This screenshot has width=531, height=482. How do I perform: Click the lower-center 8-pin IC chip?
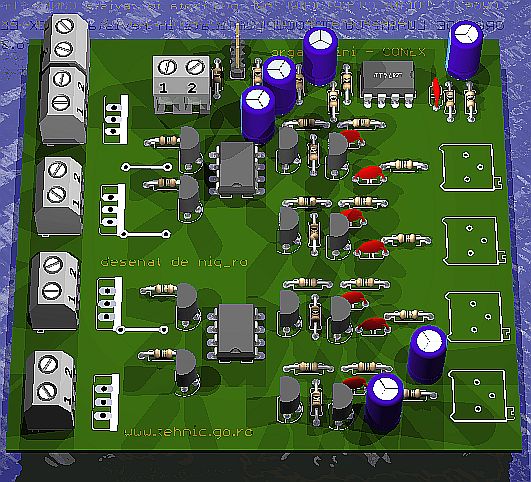[236, 333]
